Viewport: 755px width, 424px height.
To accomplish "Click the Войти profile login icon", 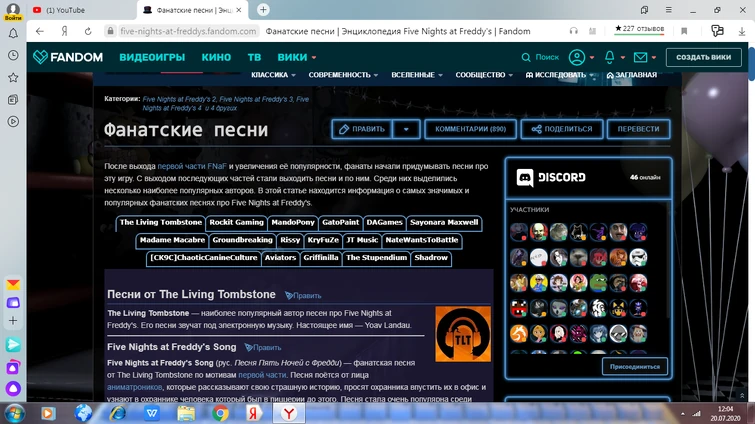I will coord(13,12).
